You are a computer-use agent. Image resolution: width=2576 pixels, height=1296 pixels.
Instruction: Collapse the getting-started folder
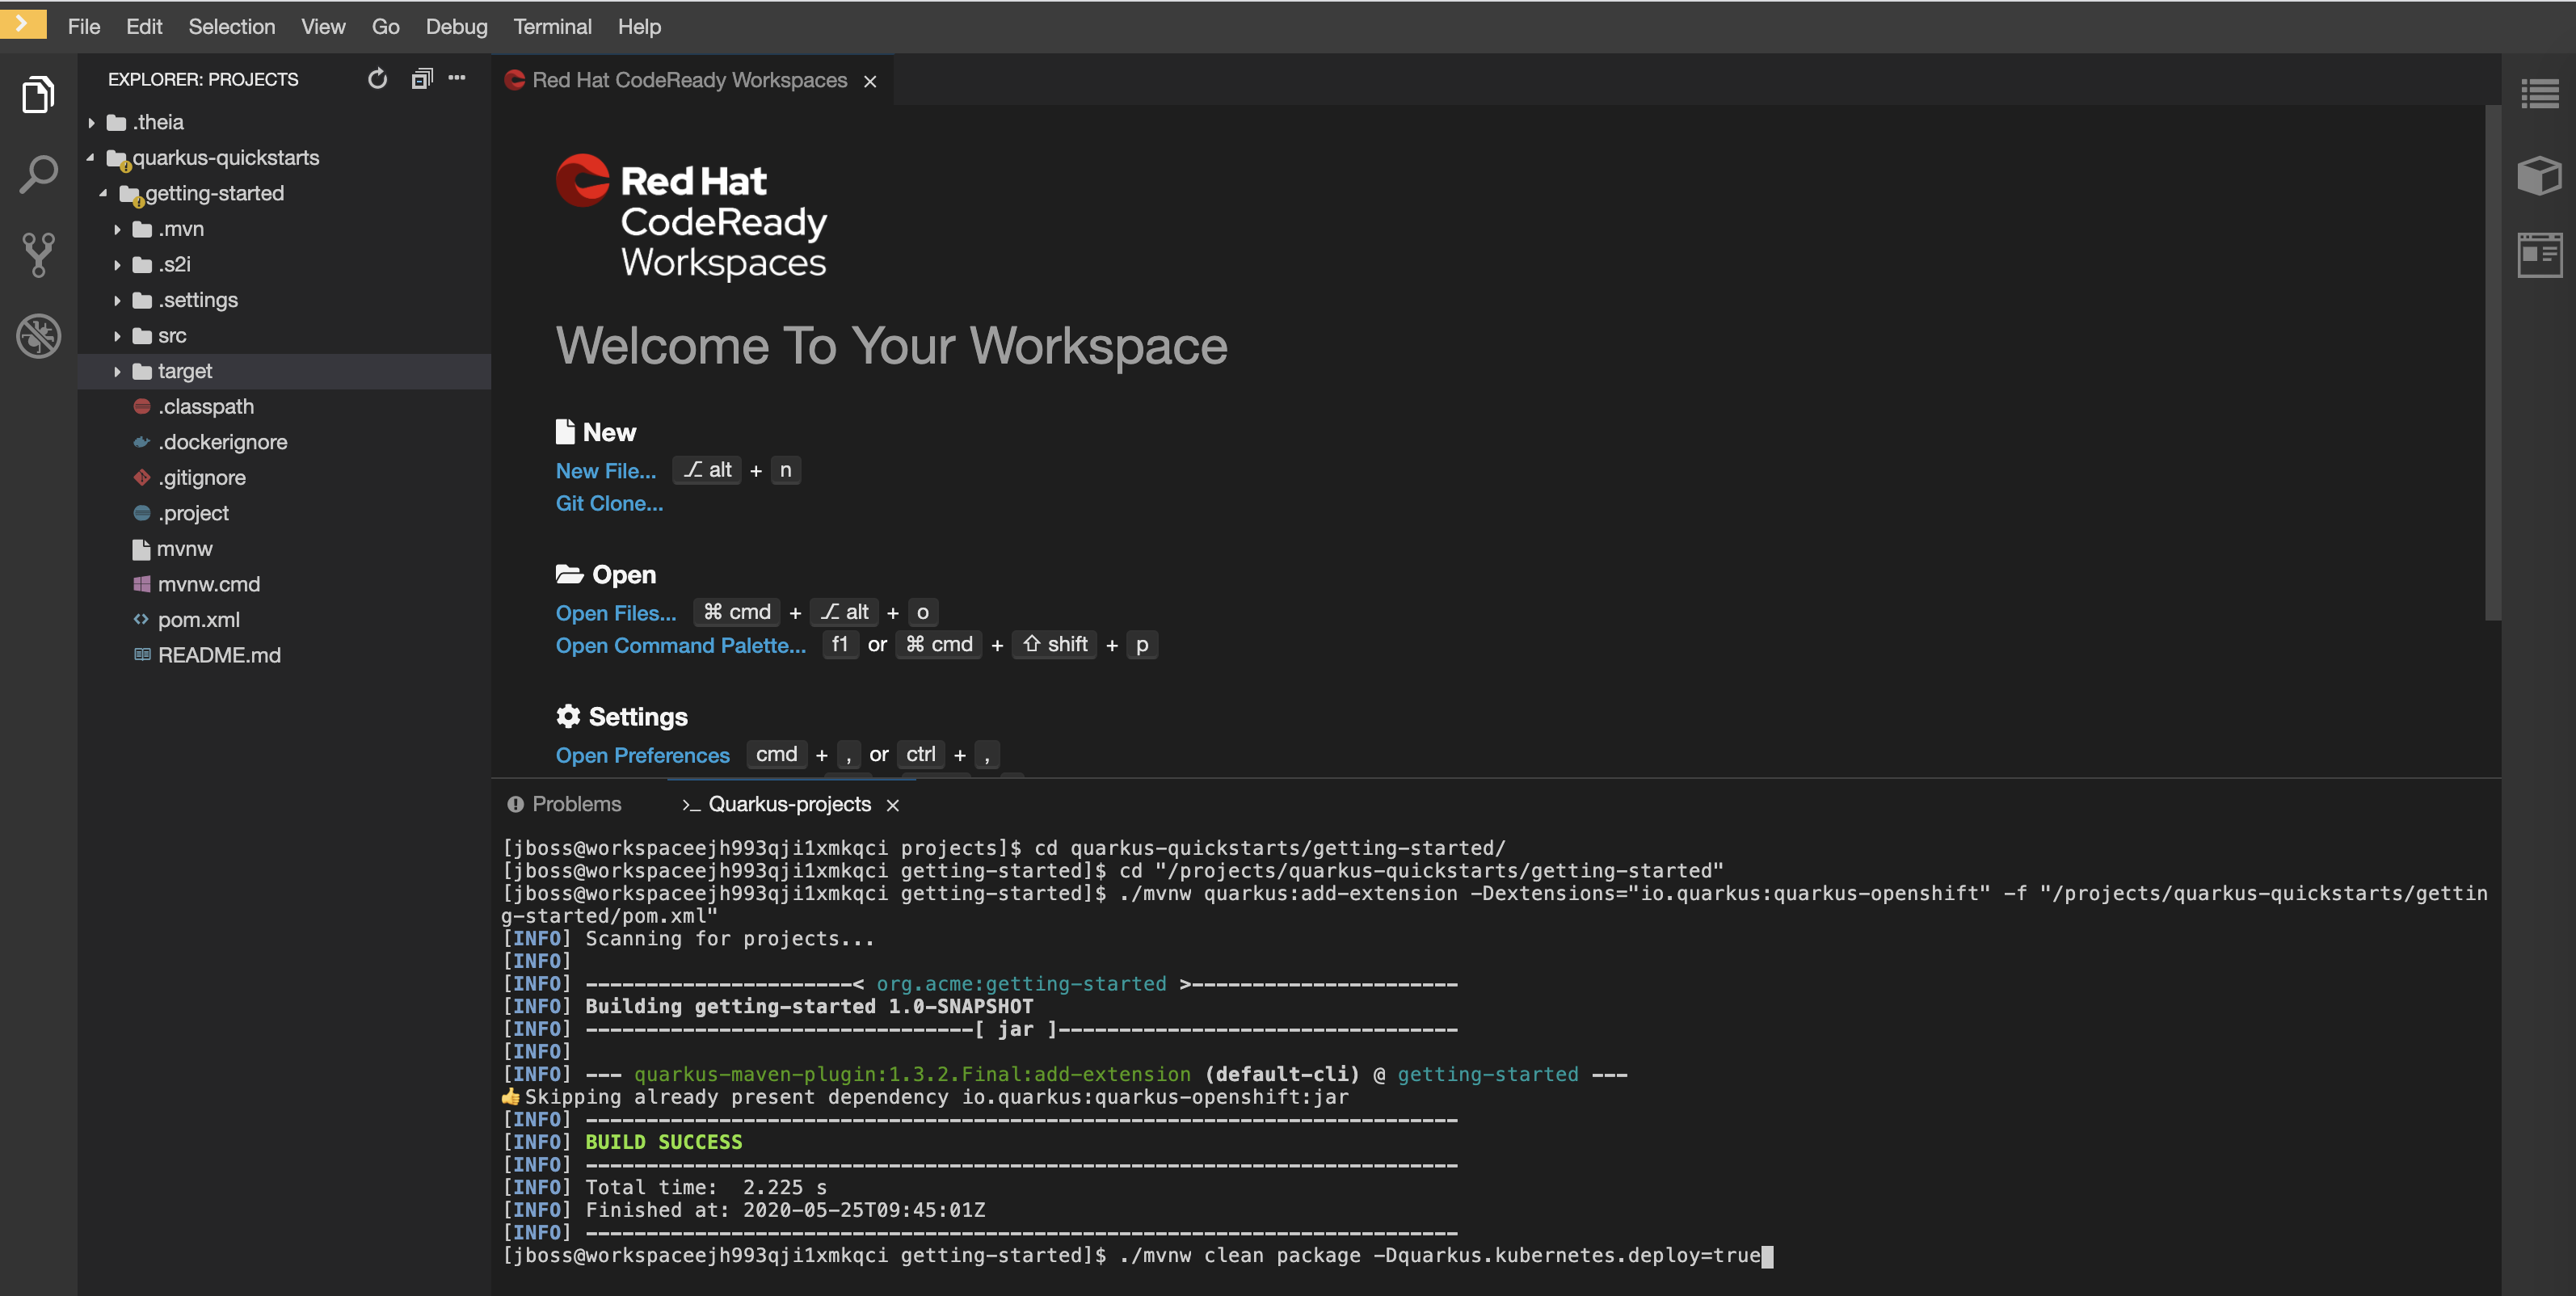[x=104, y=193]
